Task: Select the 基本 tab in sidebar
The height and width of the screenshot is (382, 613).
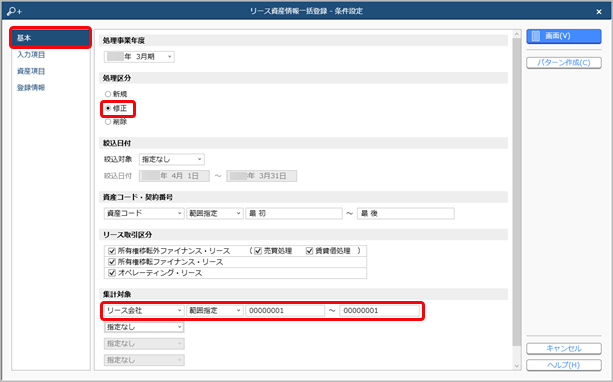Action: 51,38
